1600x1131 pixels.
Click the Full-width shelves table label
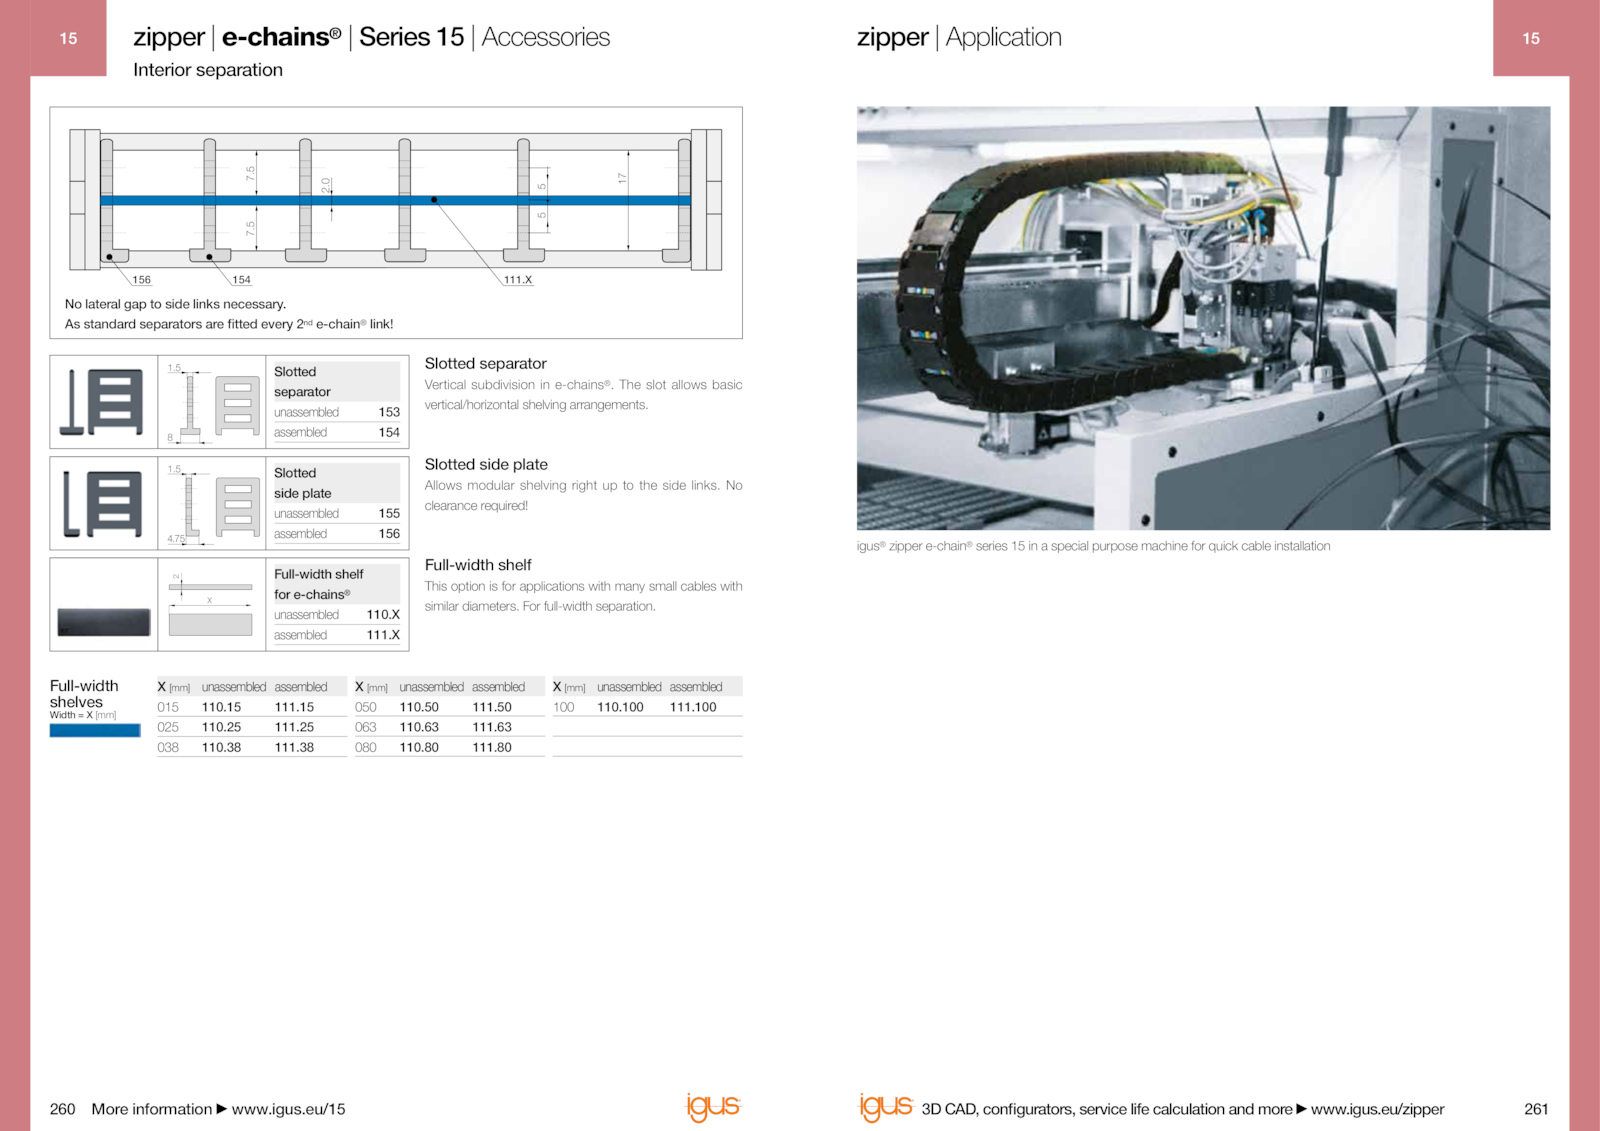click(x=84, y=694)
